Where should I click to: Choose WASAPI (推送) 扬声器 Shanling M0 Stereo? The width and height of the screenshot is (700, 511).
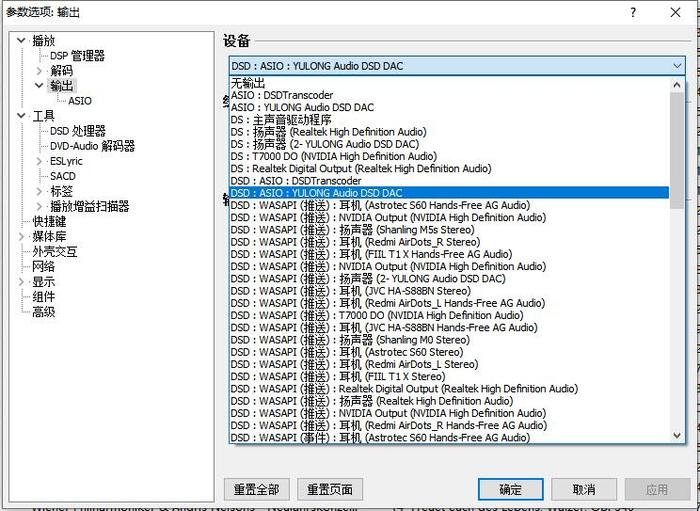point(449,340)
